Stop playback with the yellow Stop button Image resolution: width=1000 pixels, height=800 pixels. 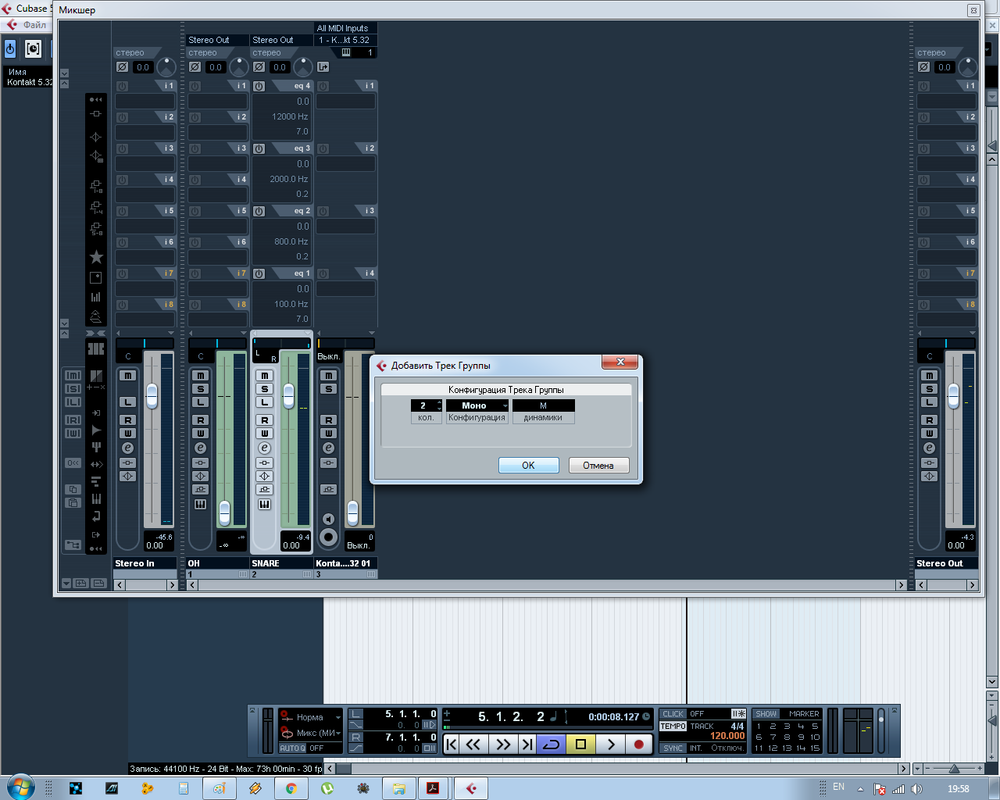pos(580,744)
